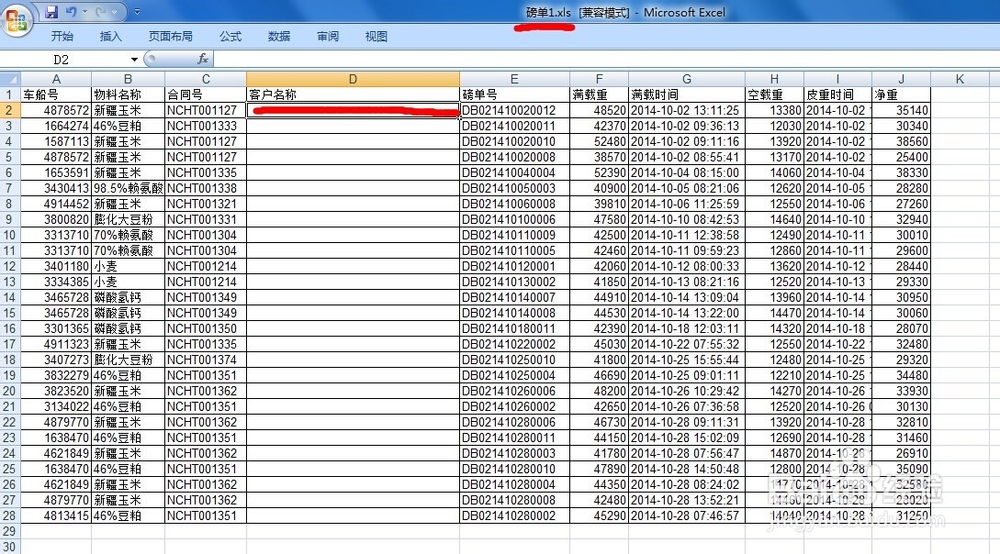Save the workbook with the floppy disk icon
The image size is (1000, 554).
(x=52, y=11)
